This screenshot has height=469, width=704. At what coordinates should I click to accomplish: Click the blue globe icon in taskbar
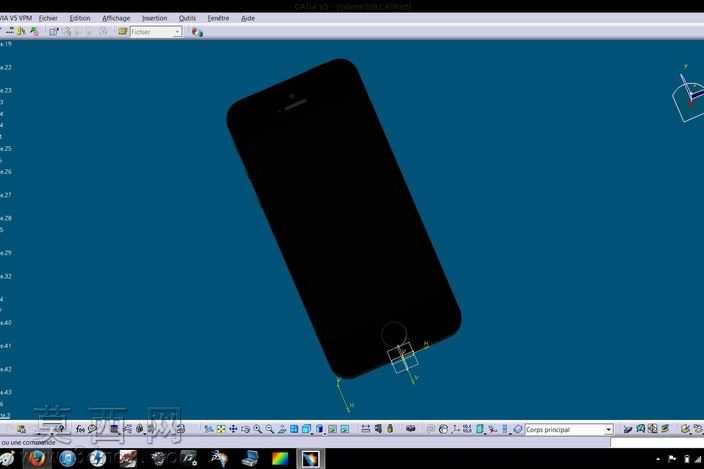[x=67, y=459]
